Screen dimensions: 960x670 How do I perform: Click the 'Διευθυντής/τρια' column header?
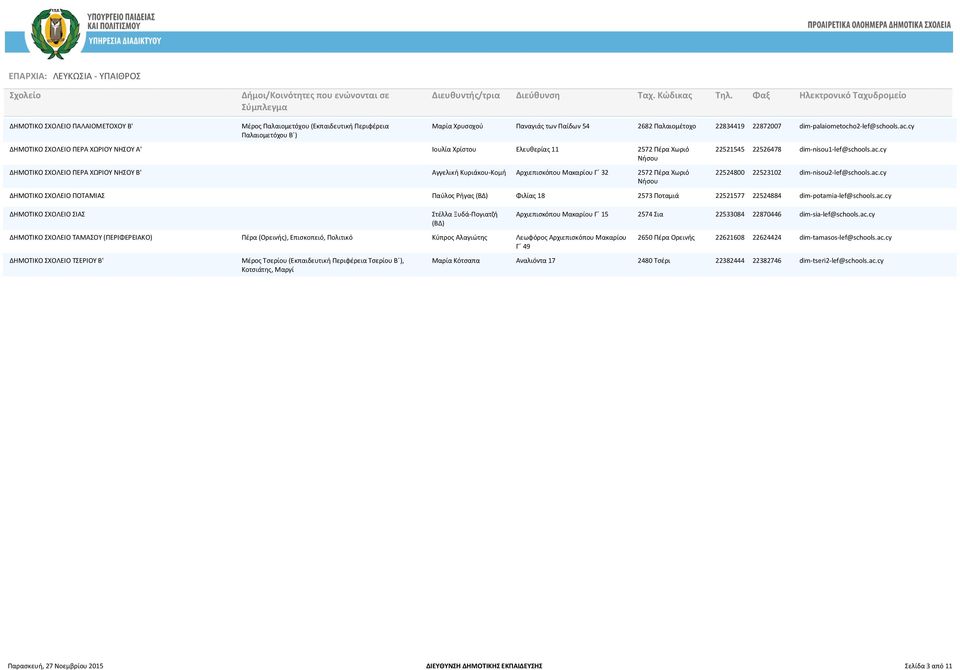(x=466, y=96)
